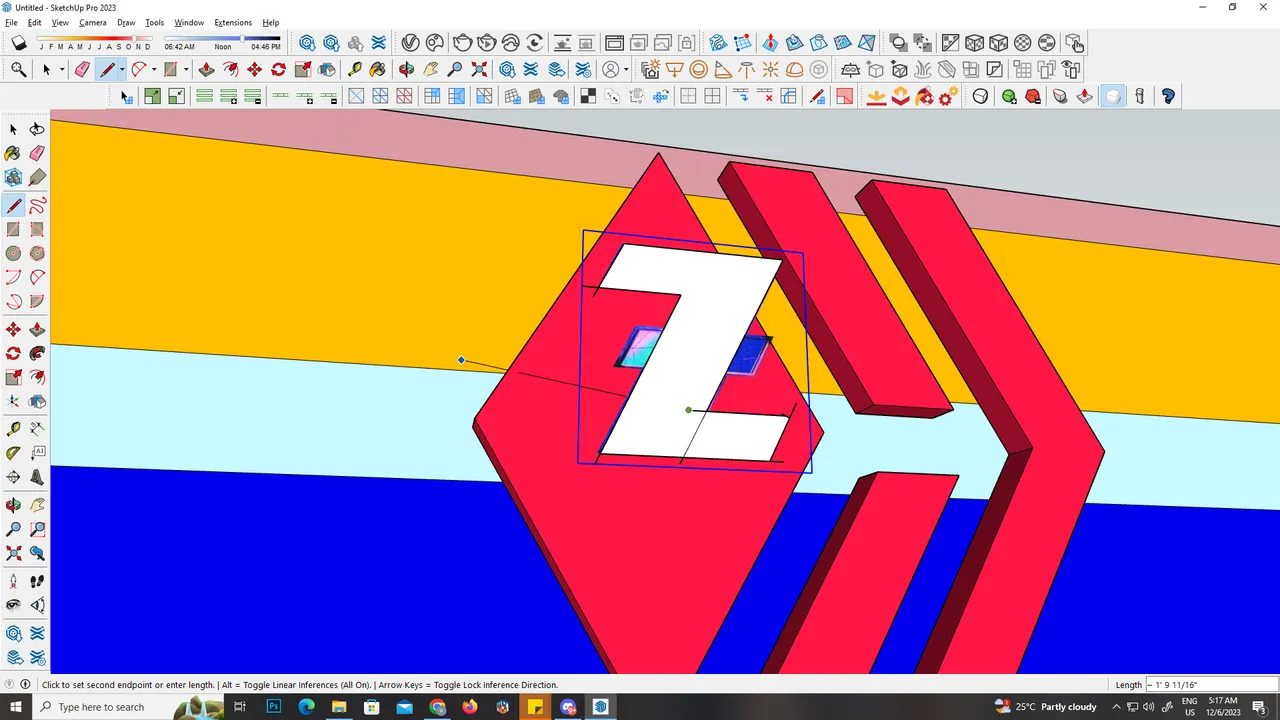Open the notifications center icon
This screenshot has height=720, width=1280.
pyautogui.click(x=1259, y=707)
